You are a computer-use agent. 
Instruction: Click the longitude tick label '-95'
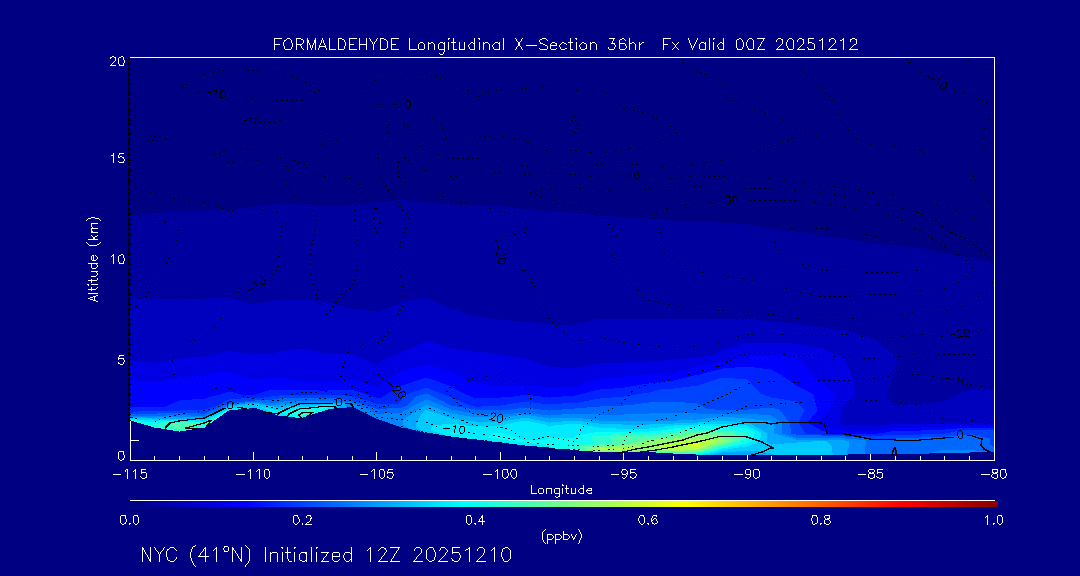tap(623, 475)
